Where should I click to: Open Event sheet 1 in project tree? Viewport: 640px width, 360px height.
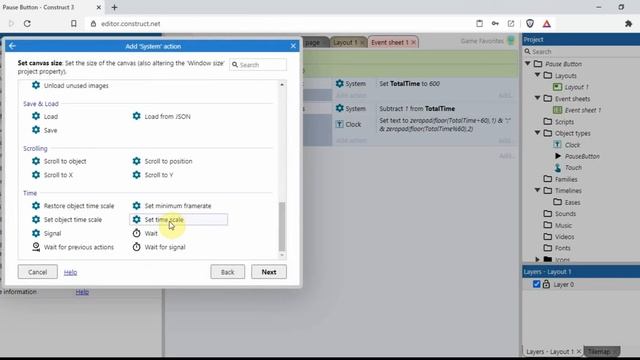[x=577, y=110]
